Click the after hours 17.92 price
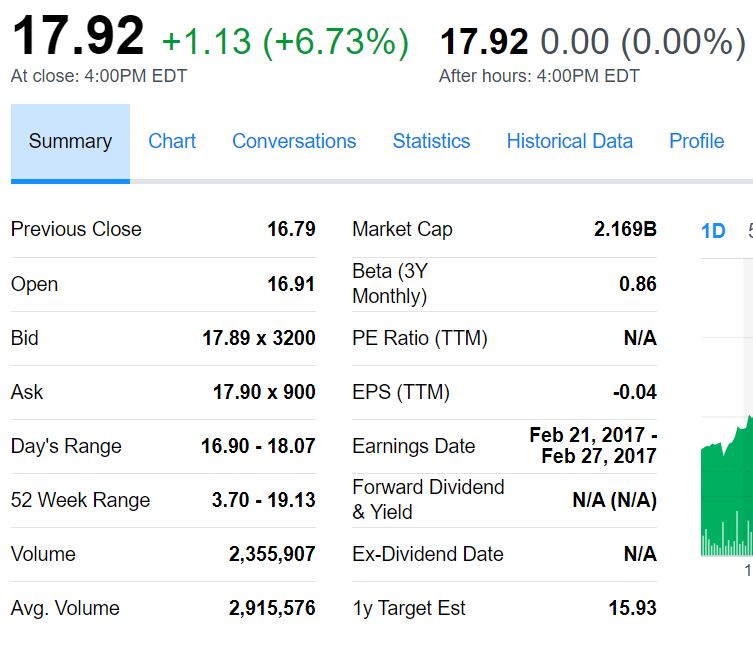The image size is (753, 645). coord(484,41)
